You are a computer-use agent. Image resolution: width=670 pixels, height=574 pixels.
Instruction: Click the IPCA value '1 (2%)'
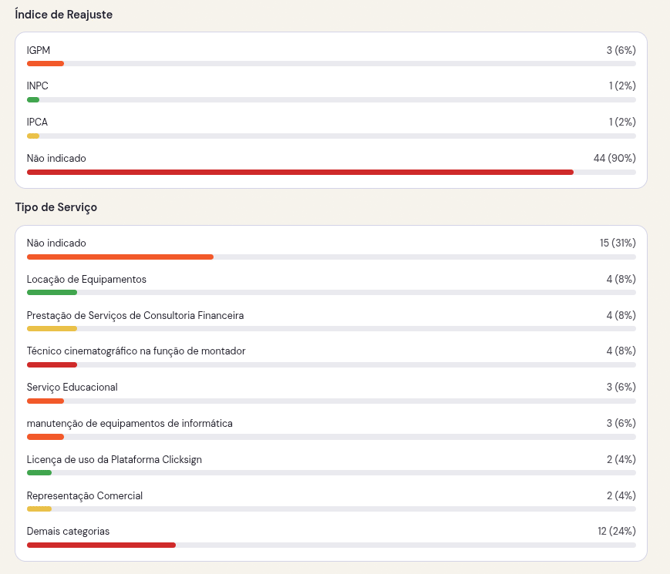pos(622,122)
